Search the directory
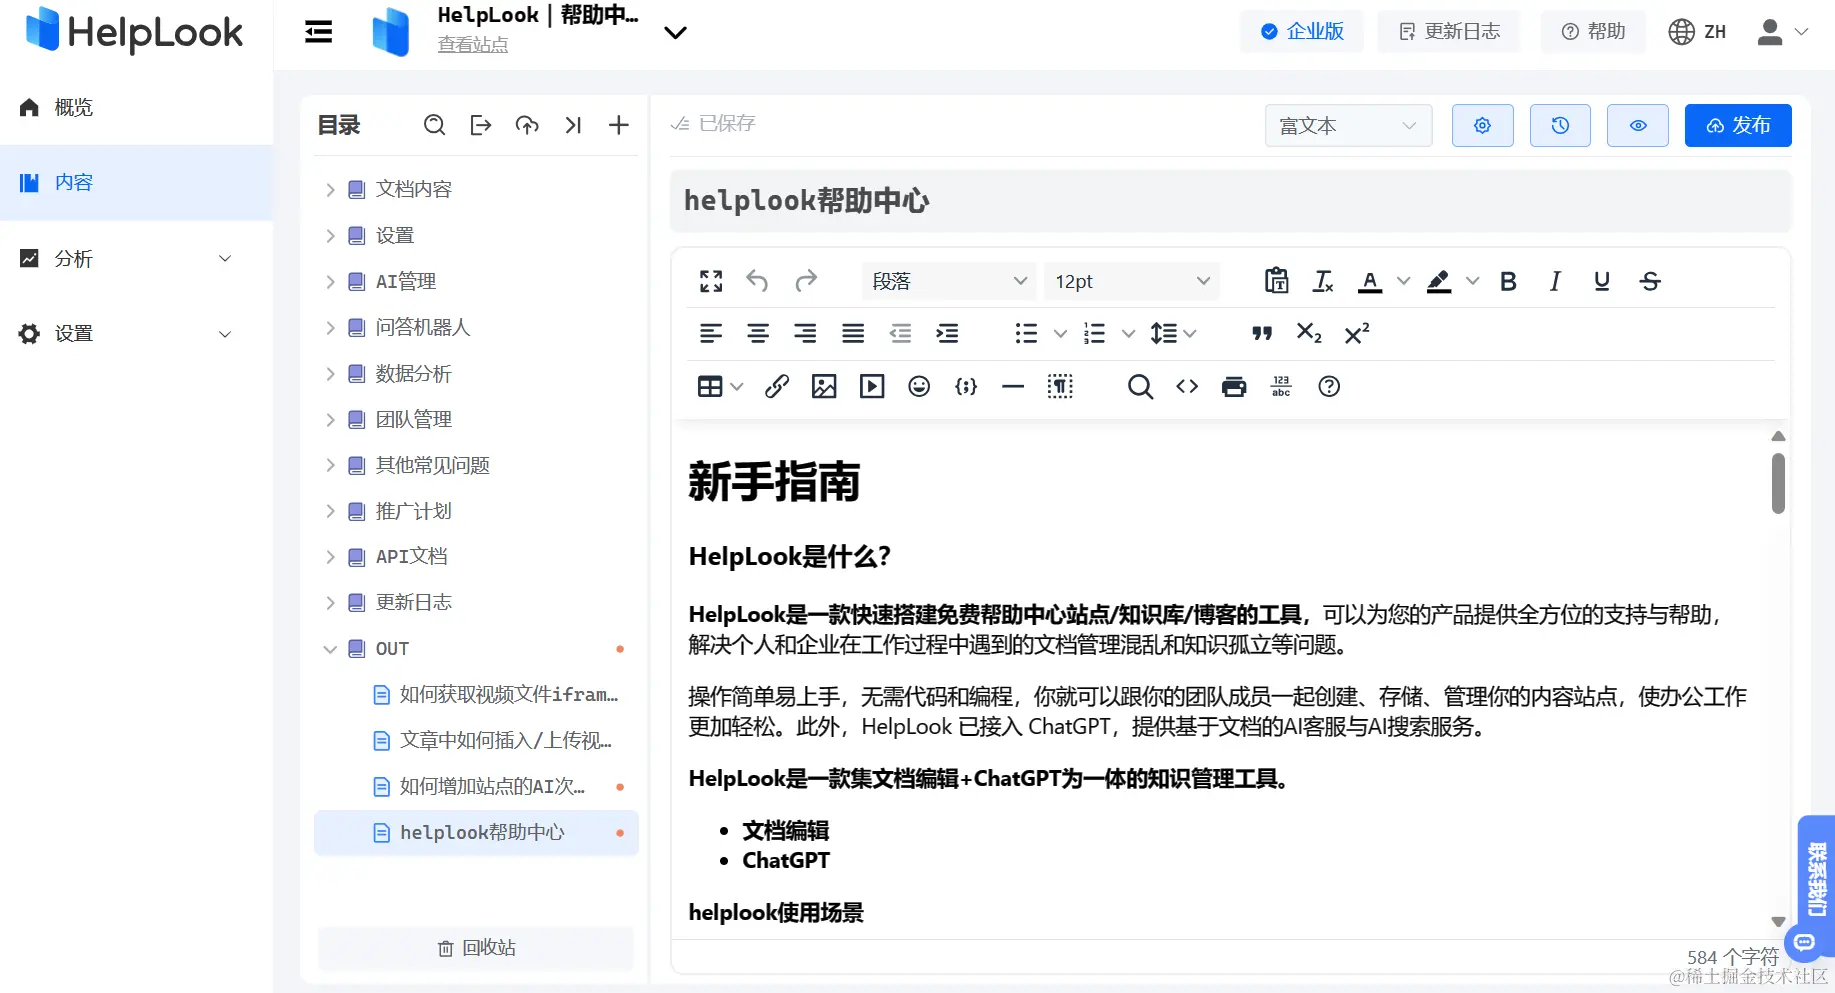This screenshot has height=993, width=1835. [434, 125]
